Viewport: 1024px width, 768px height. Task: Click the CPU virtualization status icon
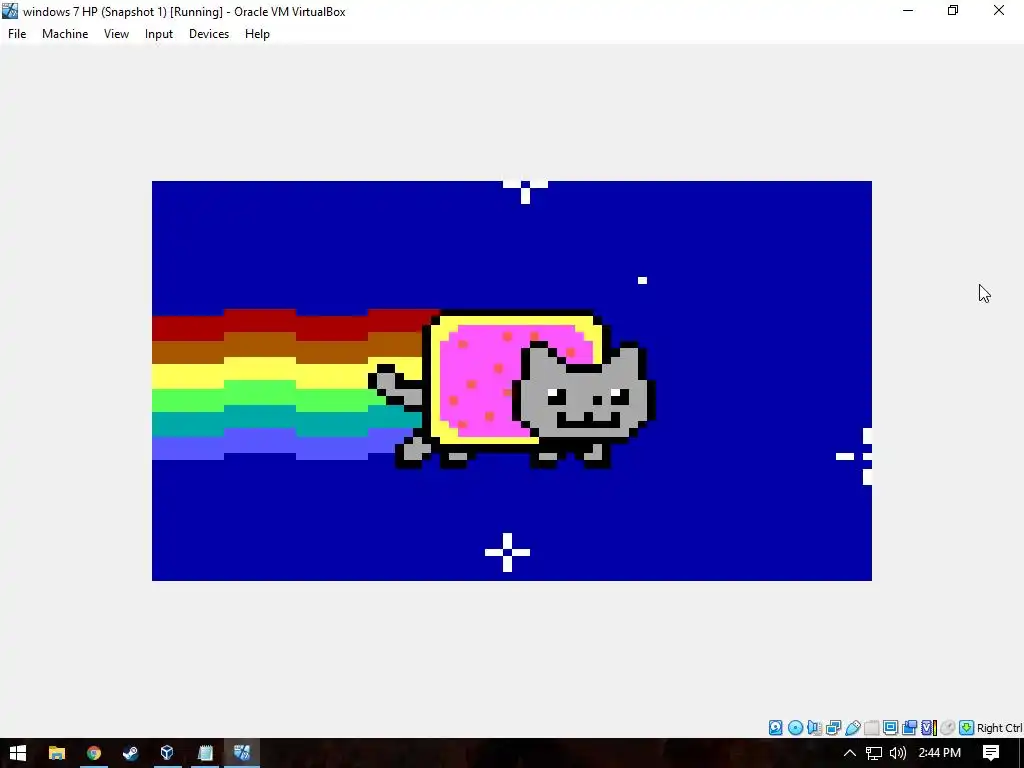pyautogui.click(x=929, y=728)
